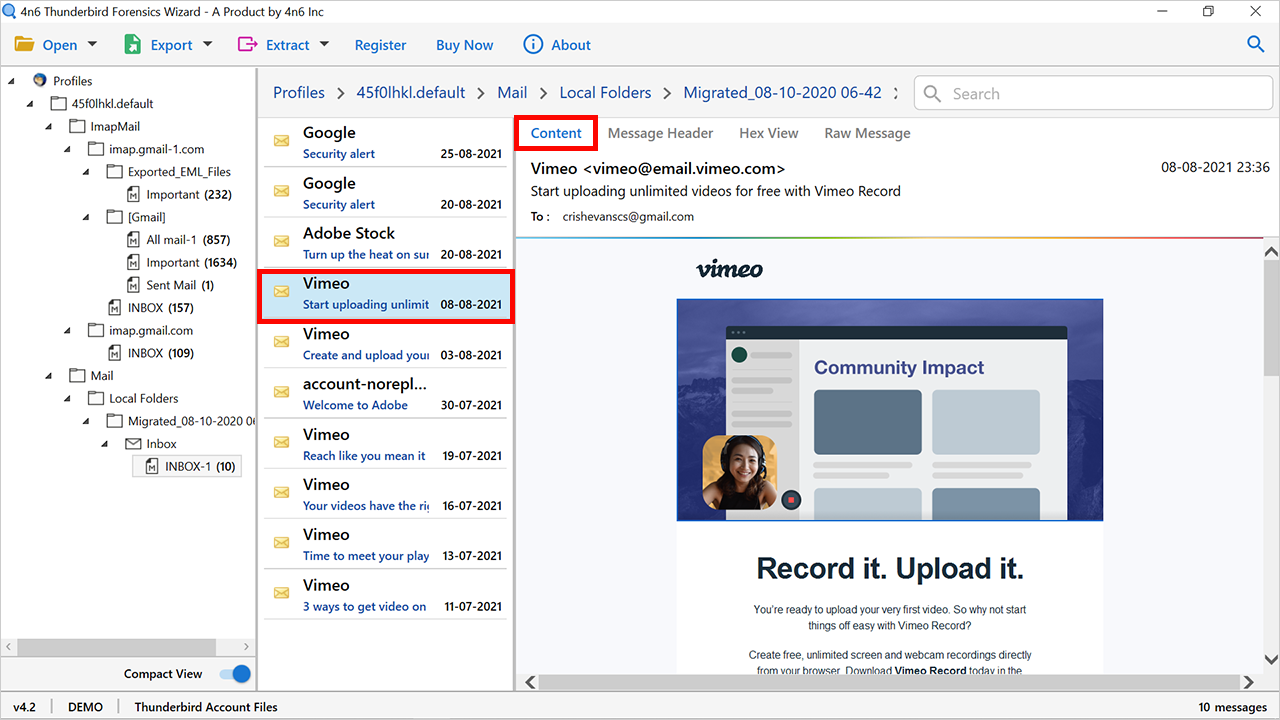This screenshot has width=1280, height=720.
Task: Click Local Folders in the breadcrumb
Action: pyautogui.click(x=605, y=92)
